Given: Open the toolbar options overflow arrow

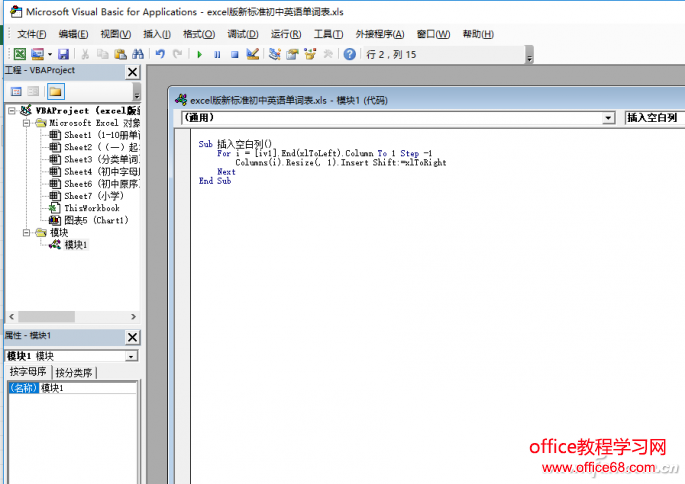Looking at the screenshot, I should click(529, 55).
